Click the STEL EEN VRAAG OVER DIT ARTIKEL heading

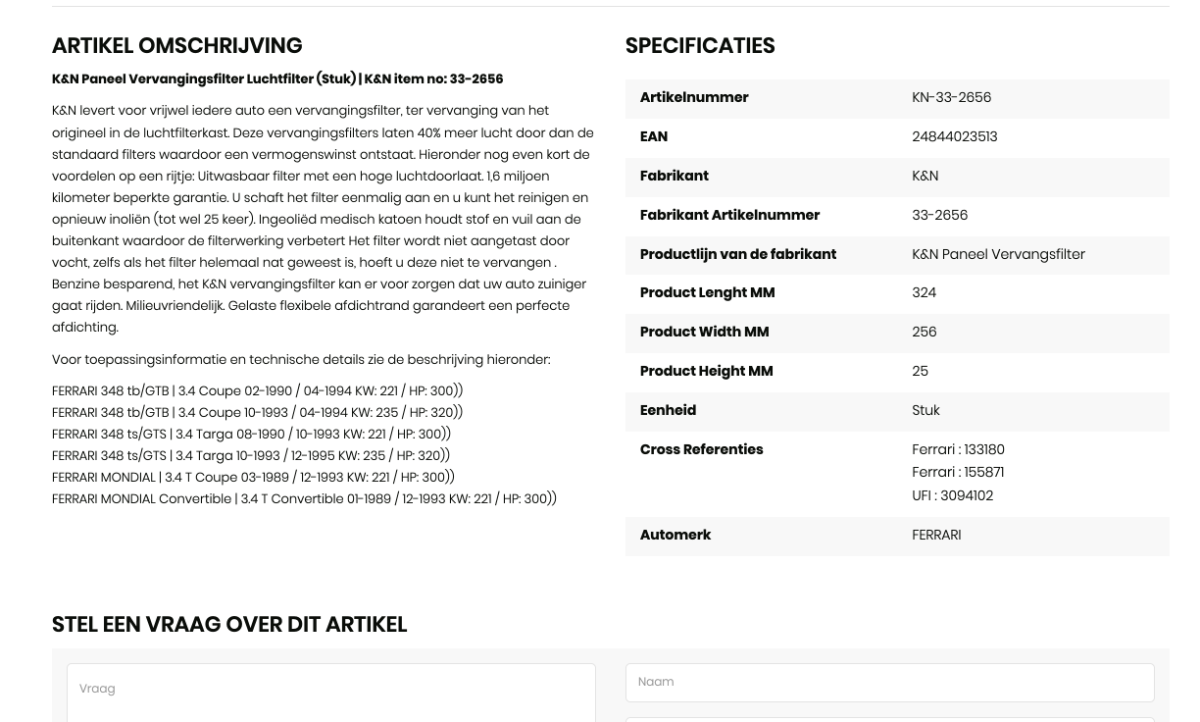(x=229, y=625)
